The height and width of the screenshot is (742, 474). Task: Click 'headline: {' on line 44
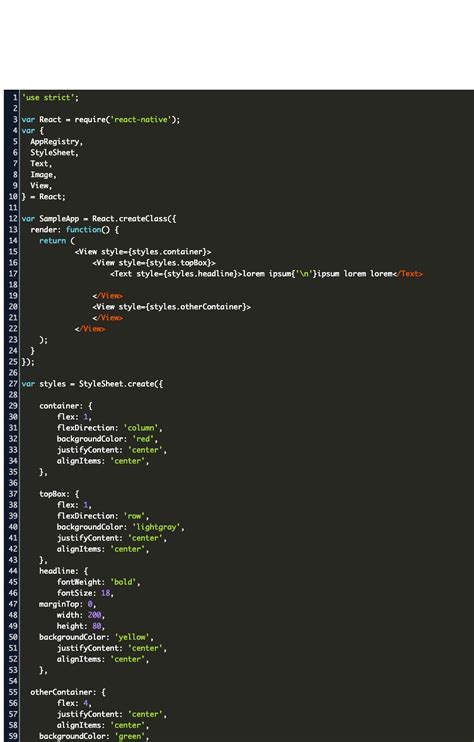(63, 571)
